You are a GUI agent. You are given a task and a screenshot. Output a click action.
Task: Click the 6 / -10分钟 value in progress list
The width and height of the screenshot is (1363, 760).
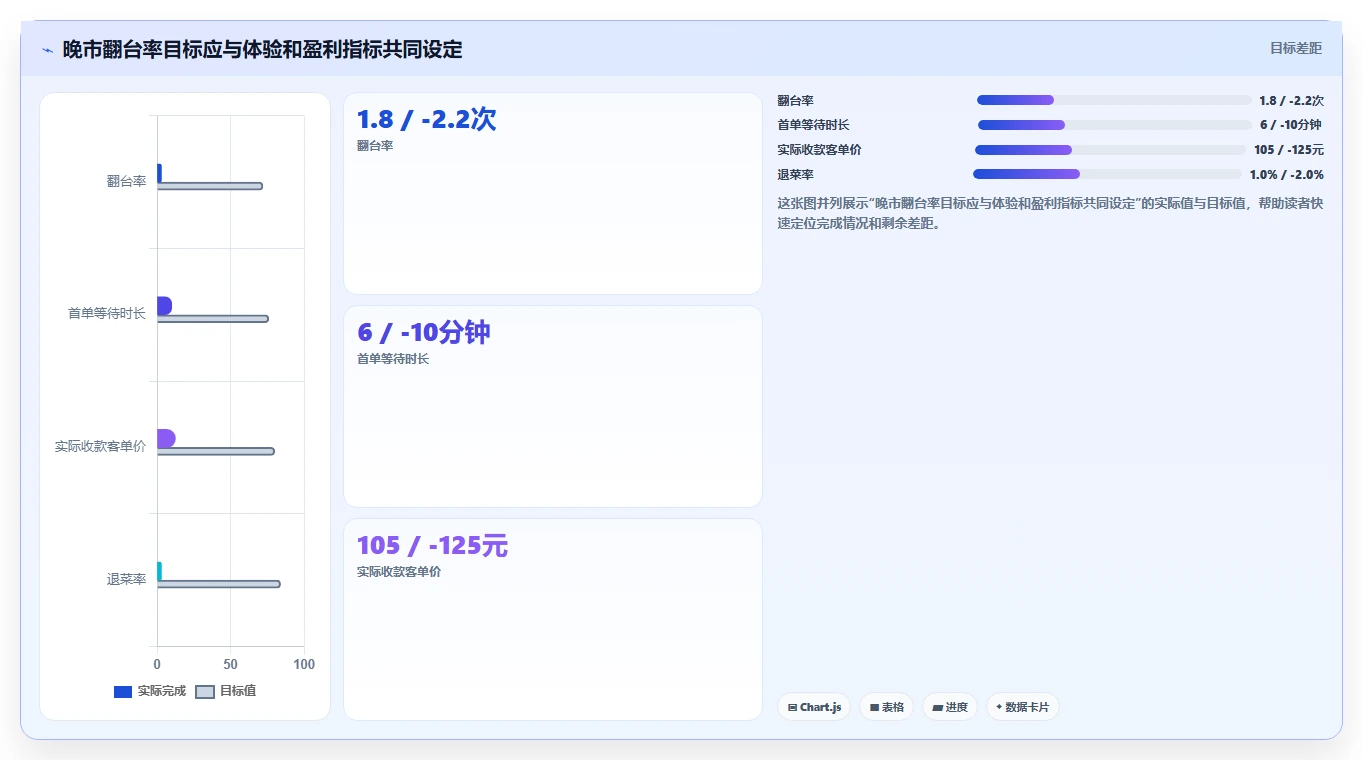click(1290, 125)
